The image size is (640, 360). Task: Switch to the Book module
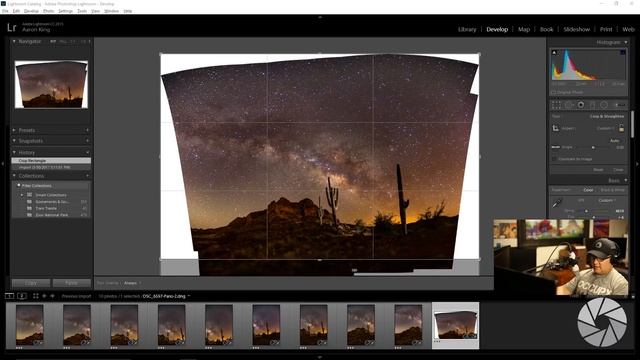point(547,29)
